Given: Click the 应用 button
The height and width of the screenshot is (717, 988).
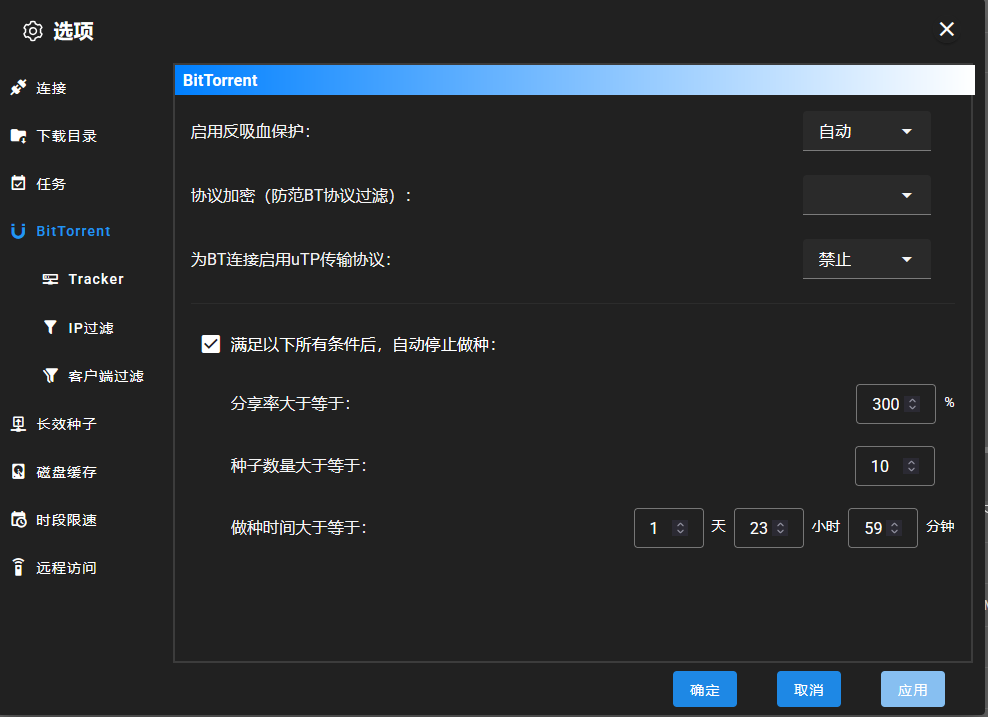Looking at the screenshot, I should point(912,690).
